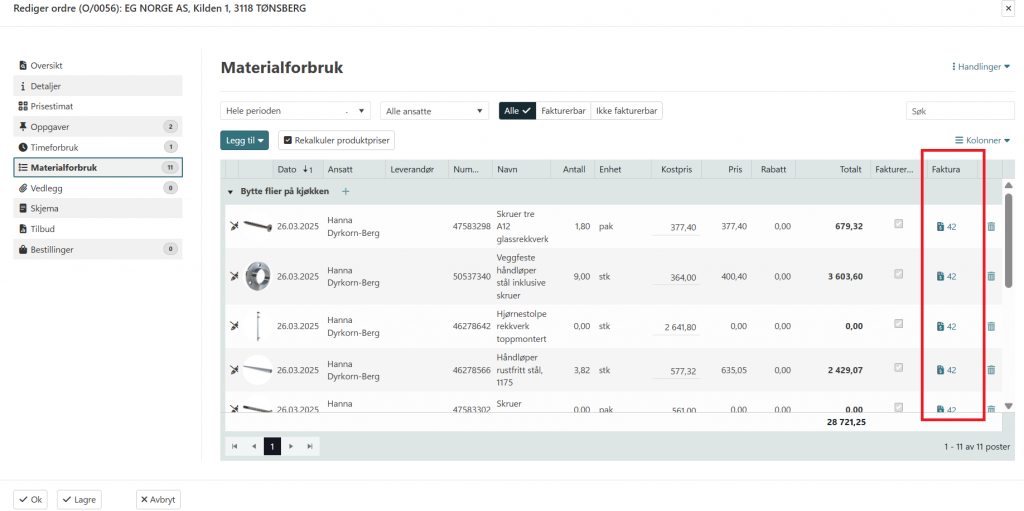This screenshot has height=511, width=1024.
Task: Toggle the Rekalkuler produktpriser checkbox
Action: pos(288,141)
